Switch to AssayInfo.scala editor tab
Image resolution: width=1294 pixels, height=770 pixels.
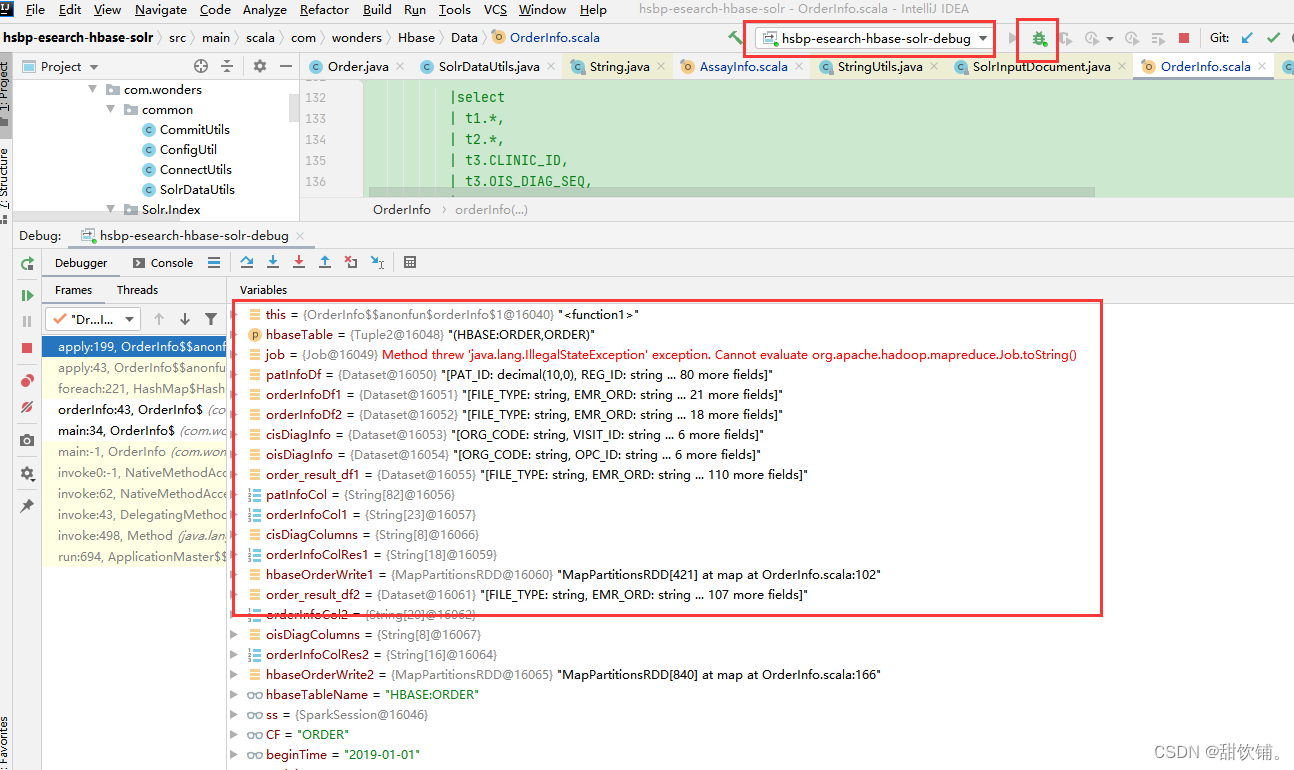click(743, 67)
